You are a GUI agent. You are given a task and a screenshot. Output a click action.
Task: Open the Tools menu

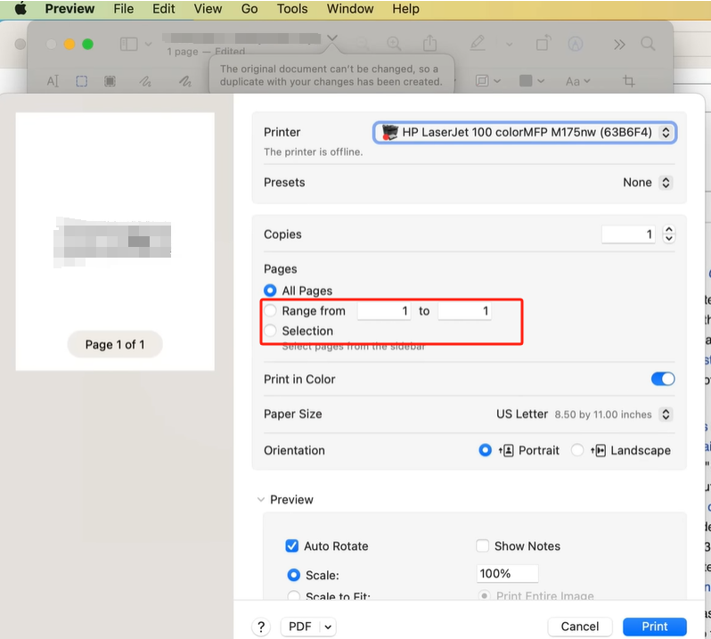292,9
